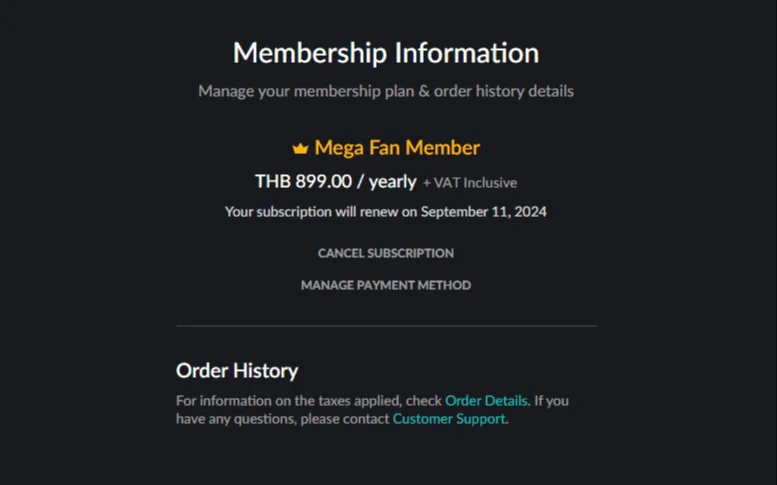Image resolution: width=777 pixels, height=485 pixels.
Task: Click the Membership Information heading
Action: 386,53
